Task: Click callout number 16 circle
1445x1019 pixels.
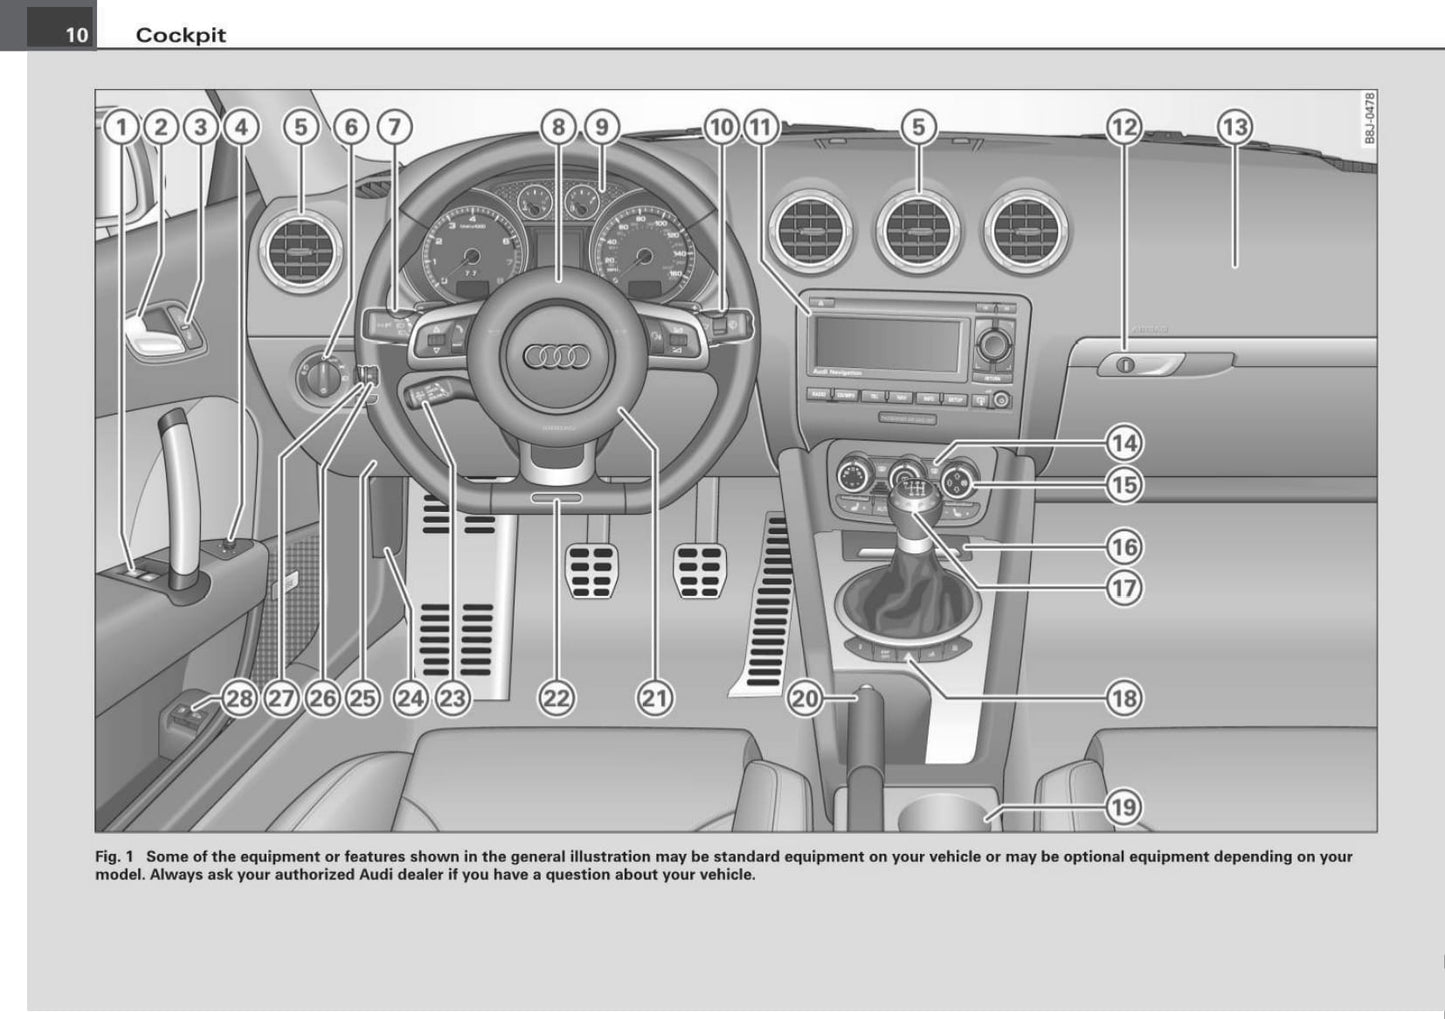Action: 1124,547
